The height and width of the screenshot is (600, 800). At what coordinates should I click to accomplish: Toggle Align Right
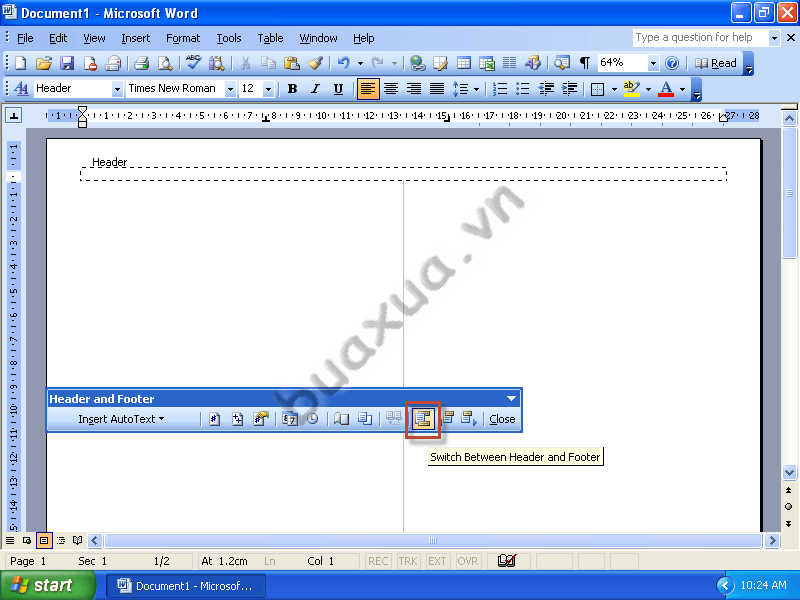pos(414,89)
